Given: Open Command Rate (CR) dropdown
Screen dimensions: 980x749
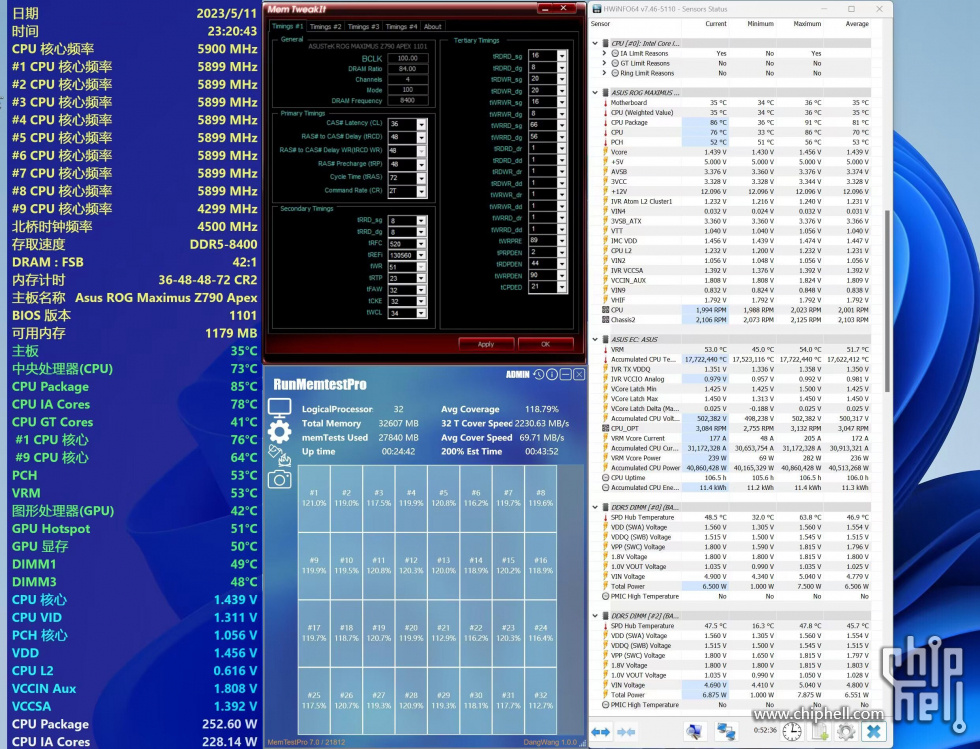Looking at the screenshot, I should (x=421, y=191).
